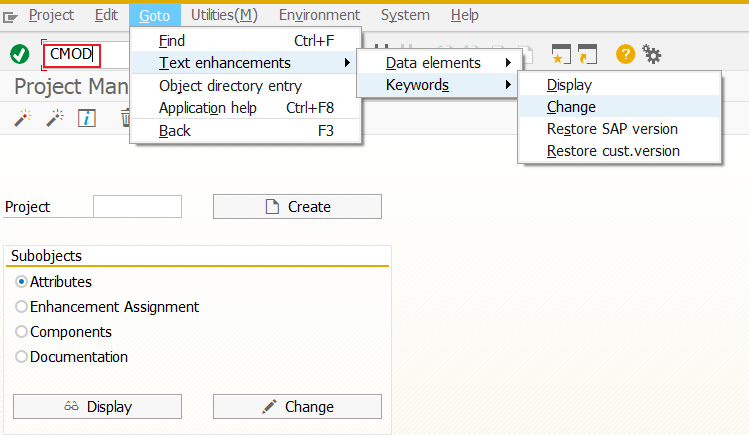Click the second wand change icon
Image resolution: width=749 pixels, height=435 pixels.
[55, 117]
